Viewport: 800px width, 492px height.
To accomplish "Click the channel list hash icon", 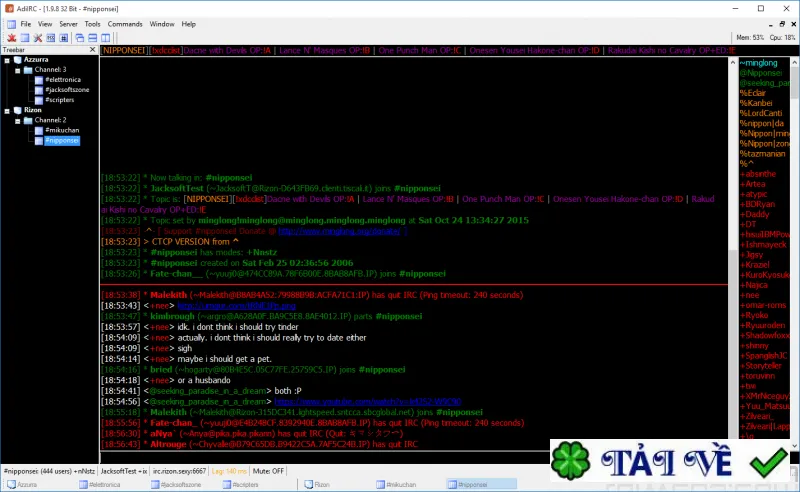I will (64, 38).
